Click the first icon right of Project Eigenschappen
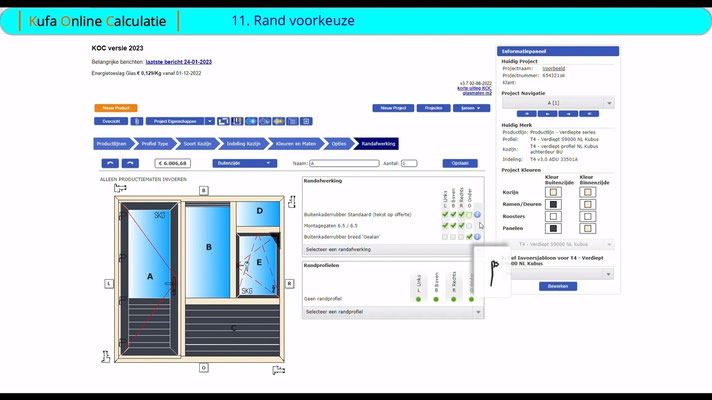Screen dimensions: 712x400 223,121
